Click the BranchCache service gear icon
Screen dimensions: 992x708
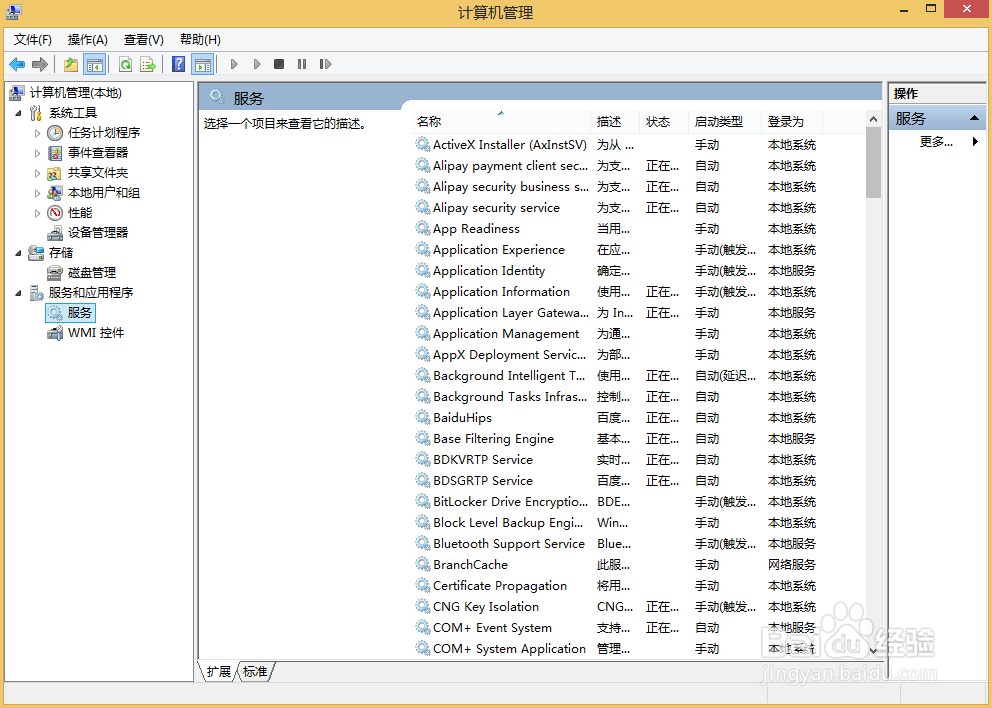pos(423,564)
